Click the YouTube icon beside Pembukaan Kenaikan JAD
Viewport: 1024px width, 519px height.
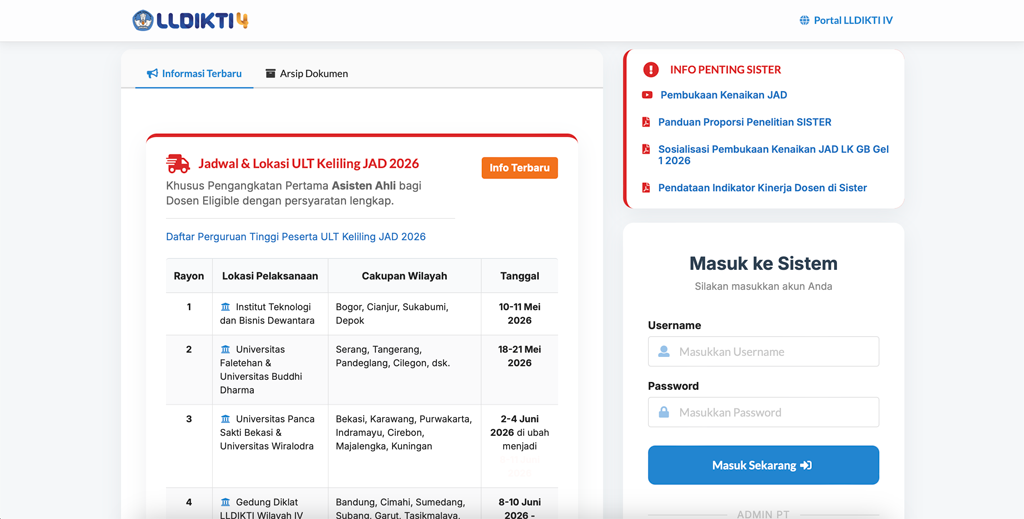(647, 95)
